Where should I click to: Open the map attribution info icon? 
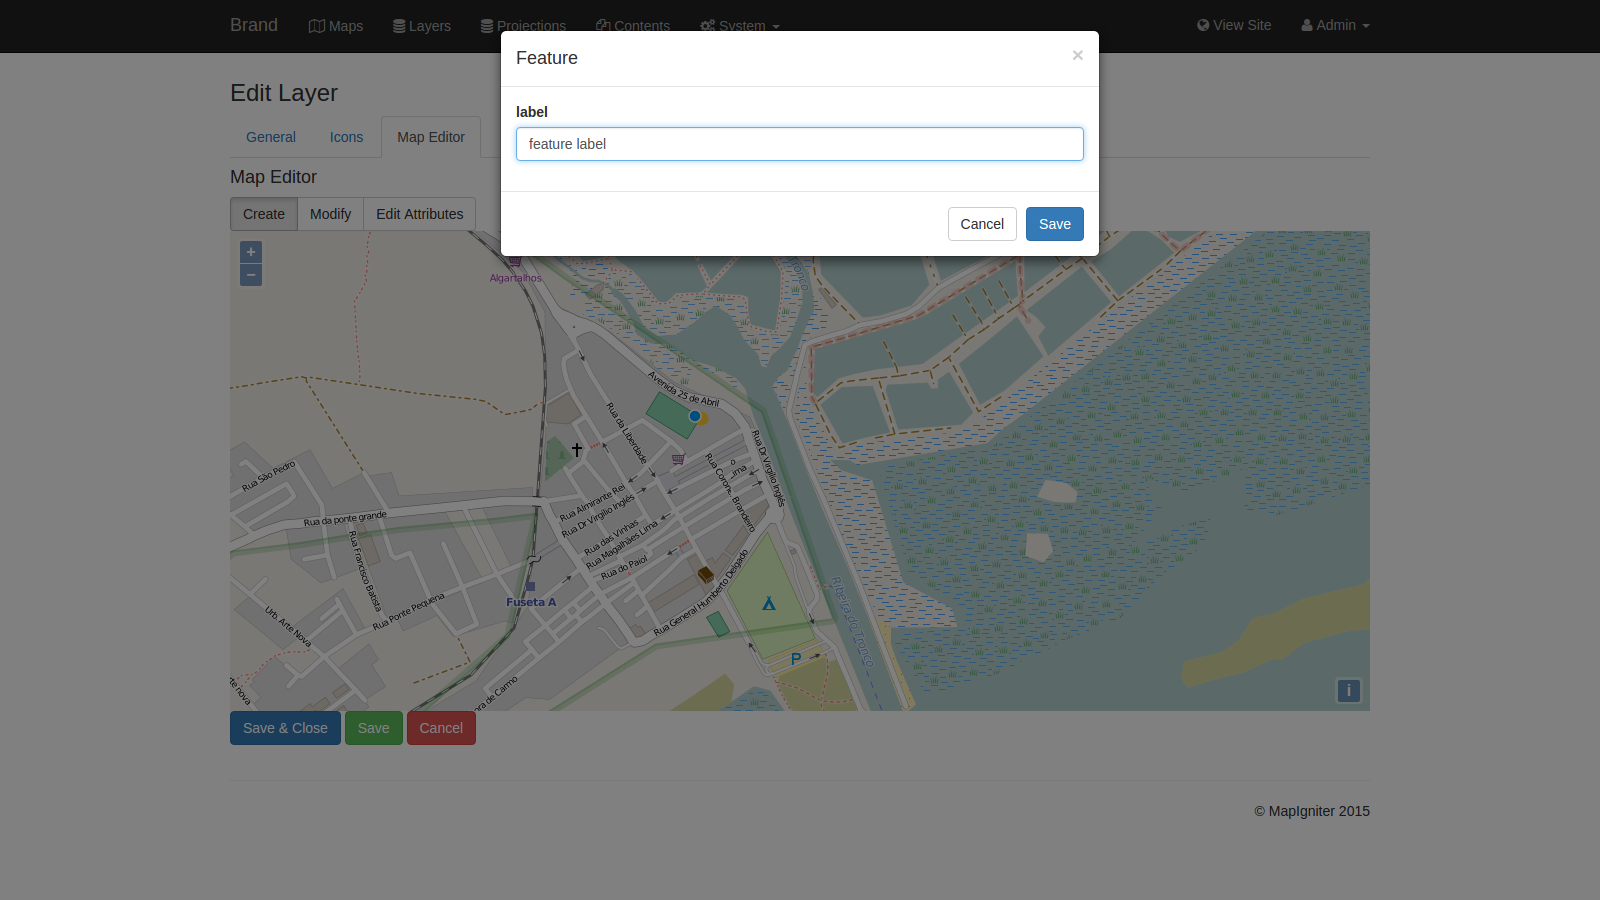(1348, 691)
